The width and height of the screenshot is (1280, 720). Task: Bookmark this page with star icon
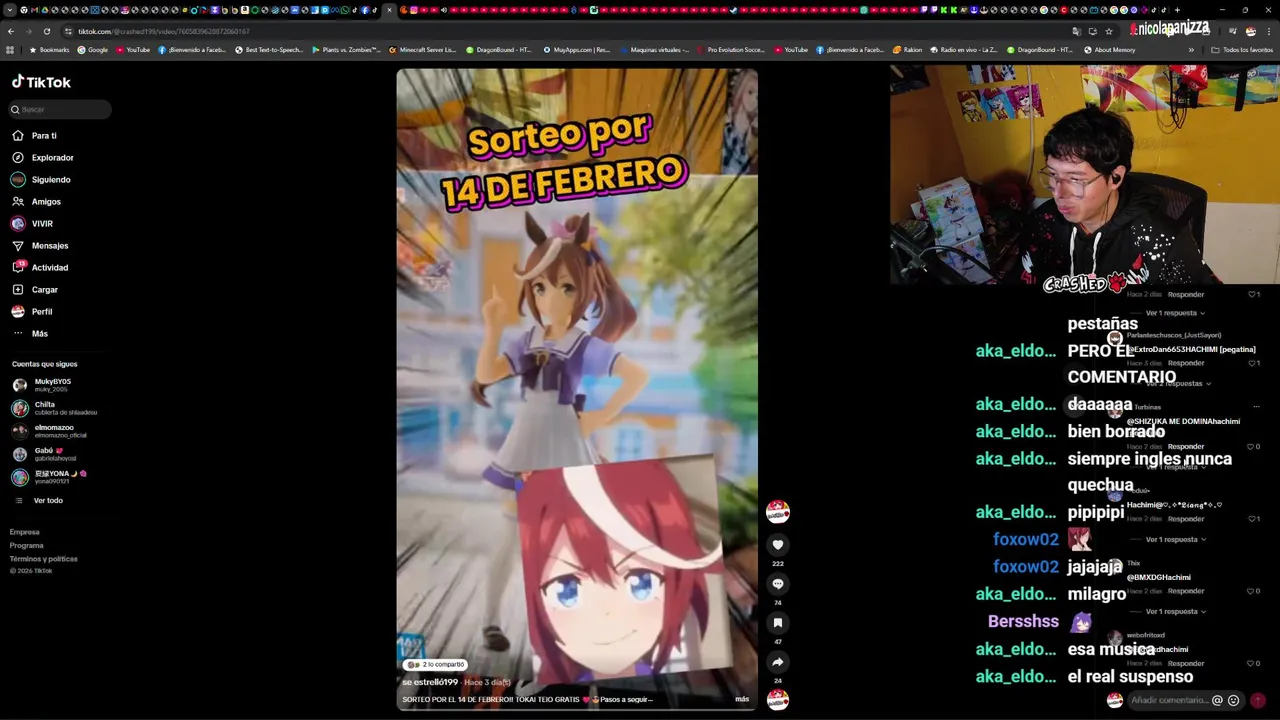pos(1109,31)
